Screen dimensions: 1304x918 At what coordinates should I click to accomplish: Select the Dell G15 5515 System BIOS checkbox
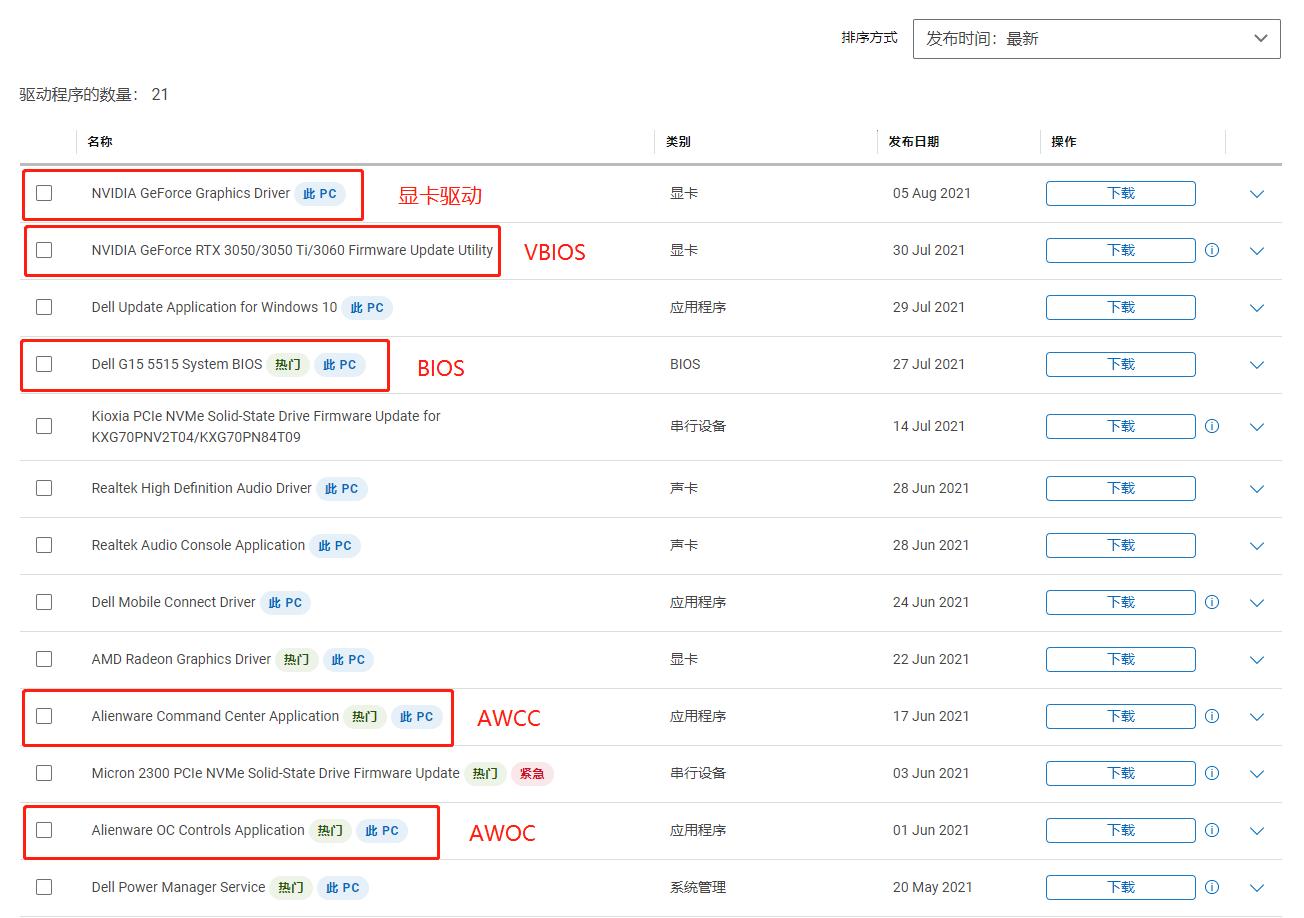point(44,364)
